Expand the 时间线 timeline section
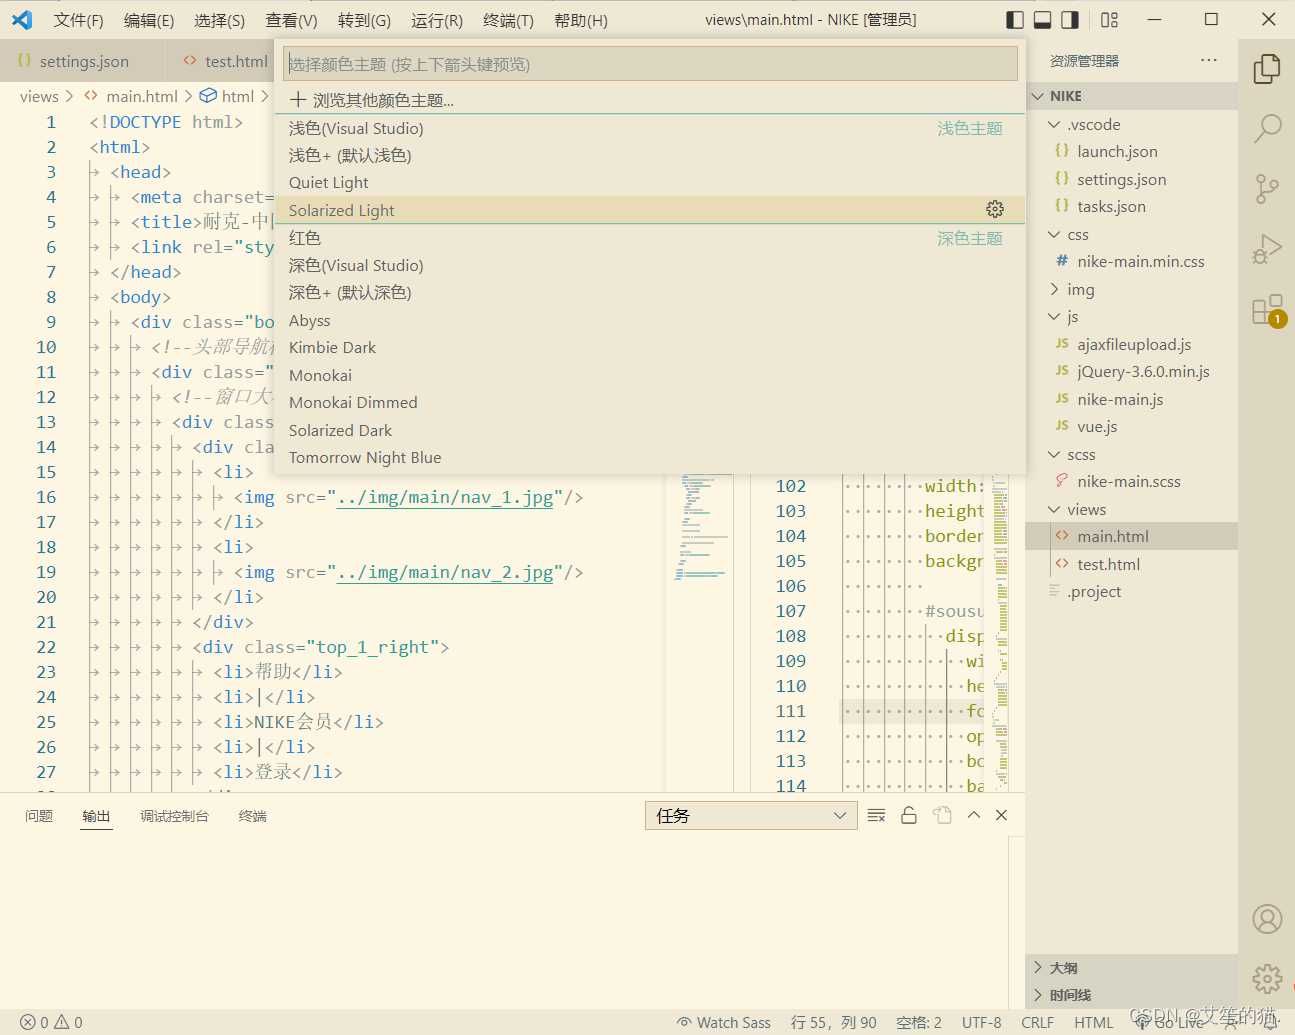Image resolution: width=1295 pixels, height=1035 pixels. pos(1131,995)
